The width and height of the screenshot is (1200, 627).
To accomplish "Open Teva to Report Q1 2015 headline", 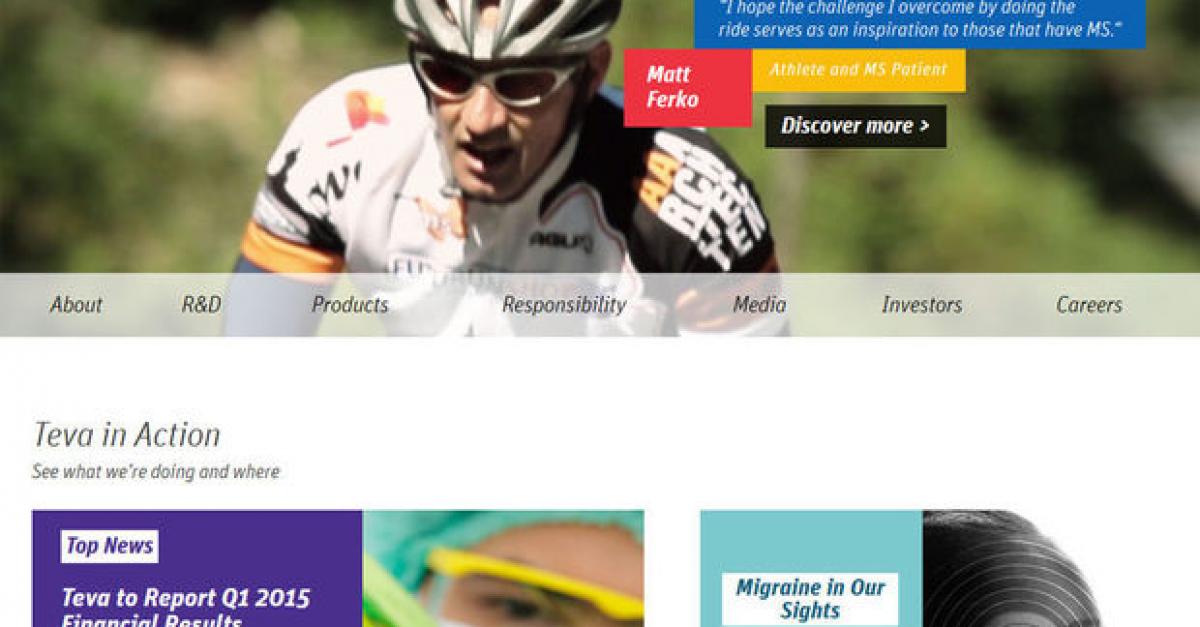I will tap(186, 606).
